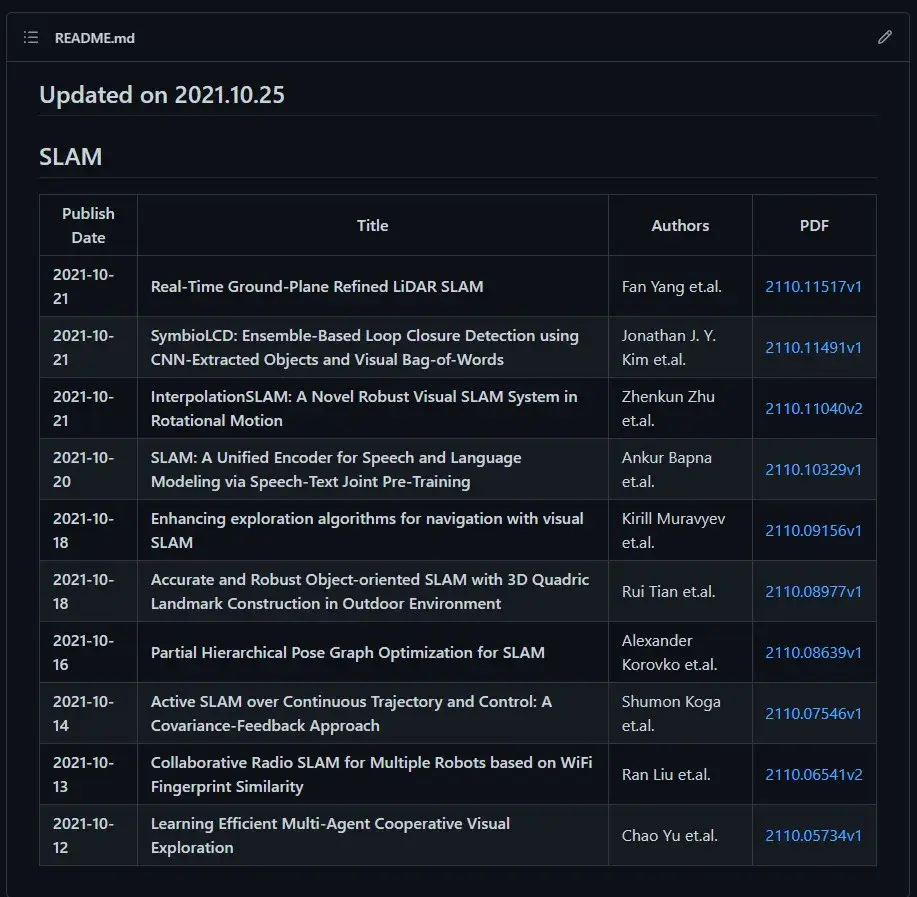Open PDF link 2110.11517v1 for LiDAR SLAM paper
Screen dimensions: 917x897
(x=813, y=286)
